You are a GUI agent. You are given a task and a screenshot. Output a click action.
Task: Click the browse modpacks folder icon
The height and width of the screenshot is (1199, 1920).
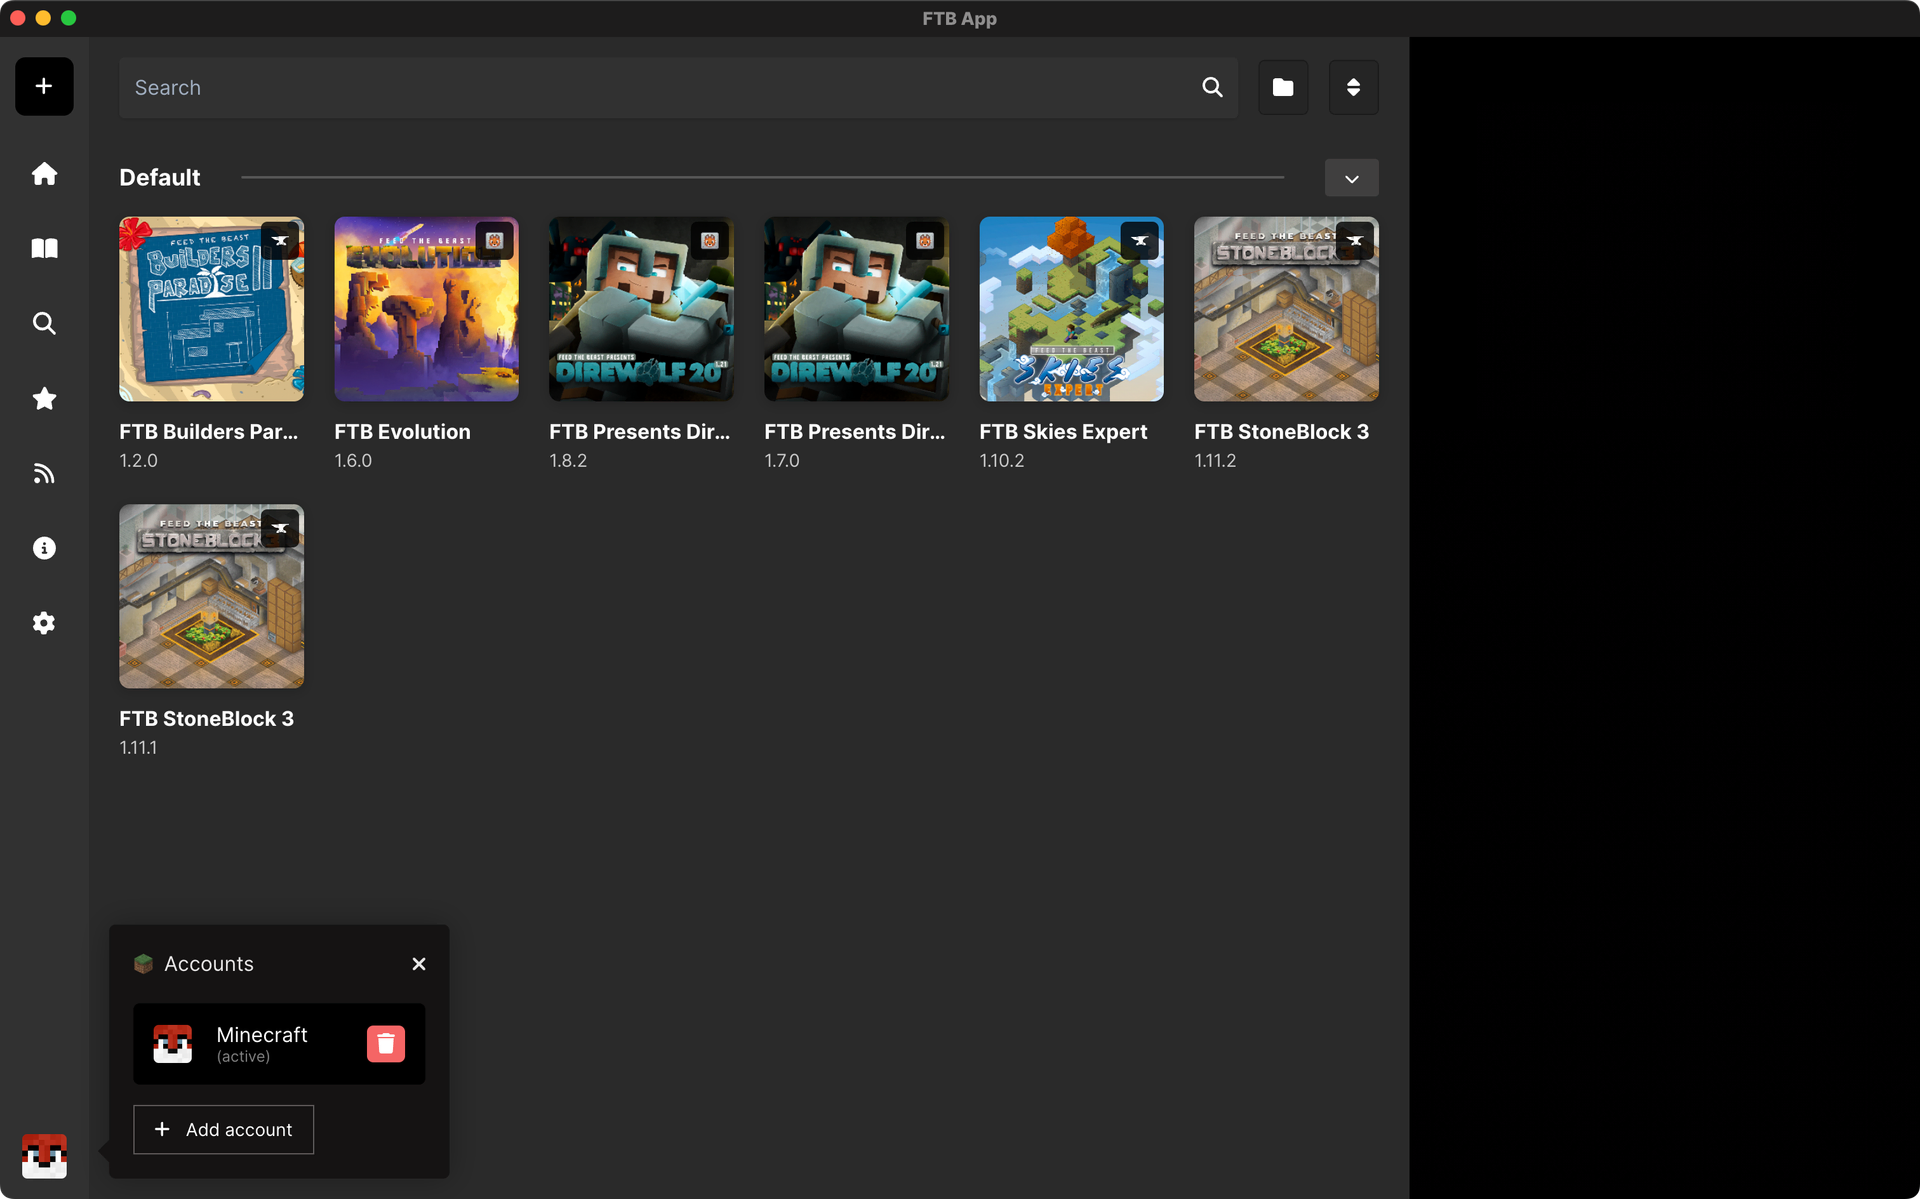1282,87
